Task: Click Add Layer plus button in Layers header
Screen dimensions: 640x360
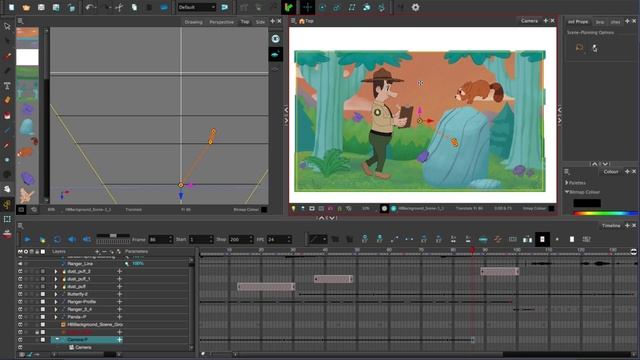Action: pos(97,251)
